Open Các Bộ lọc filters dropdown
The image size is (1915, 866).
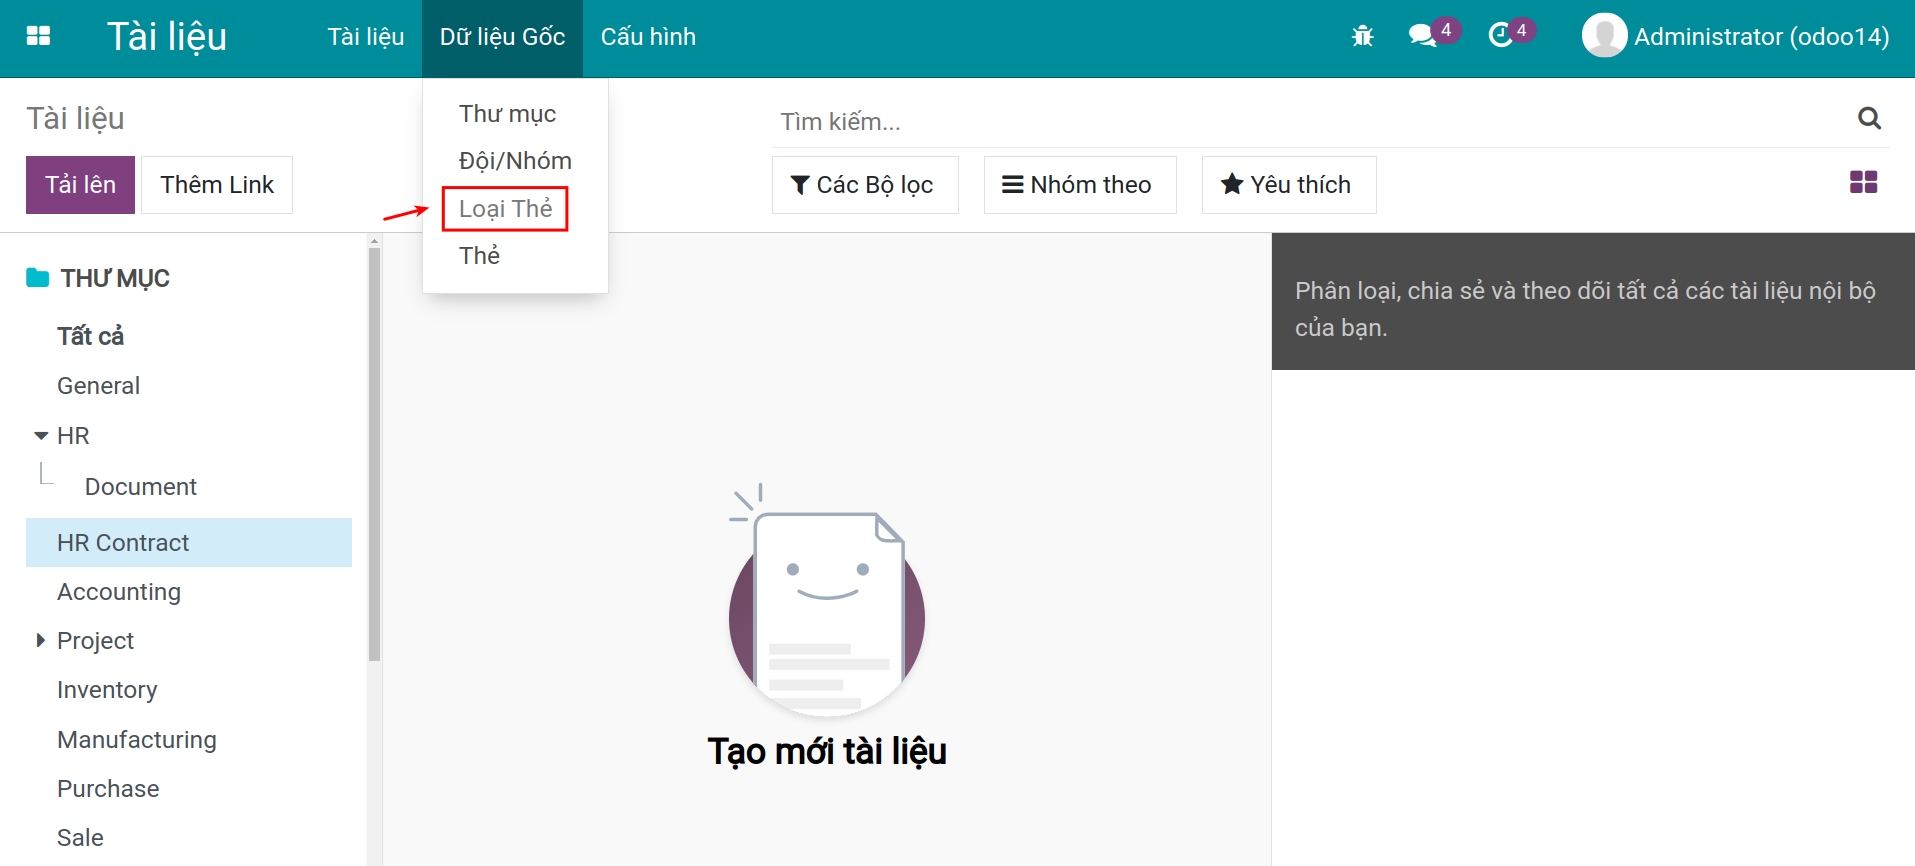pyautogui.click(x=865, y=185)
